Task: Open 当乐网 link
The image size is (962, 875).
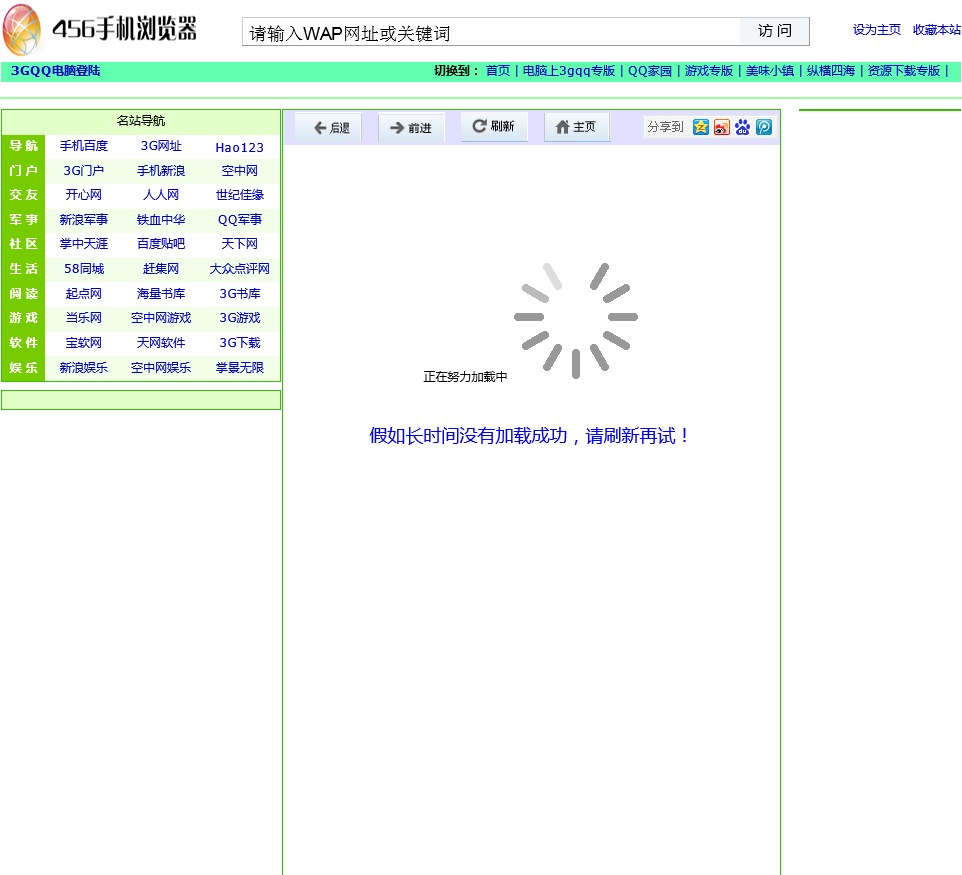Action: pos(83,318)
